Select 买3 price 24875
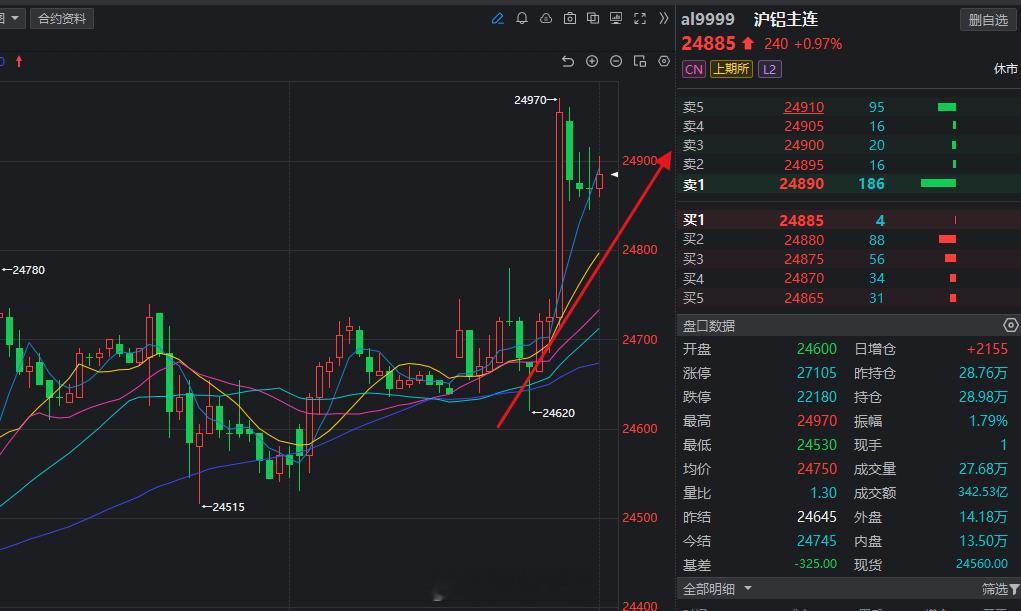 point(804,259)
